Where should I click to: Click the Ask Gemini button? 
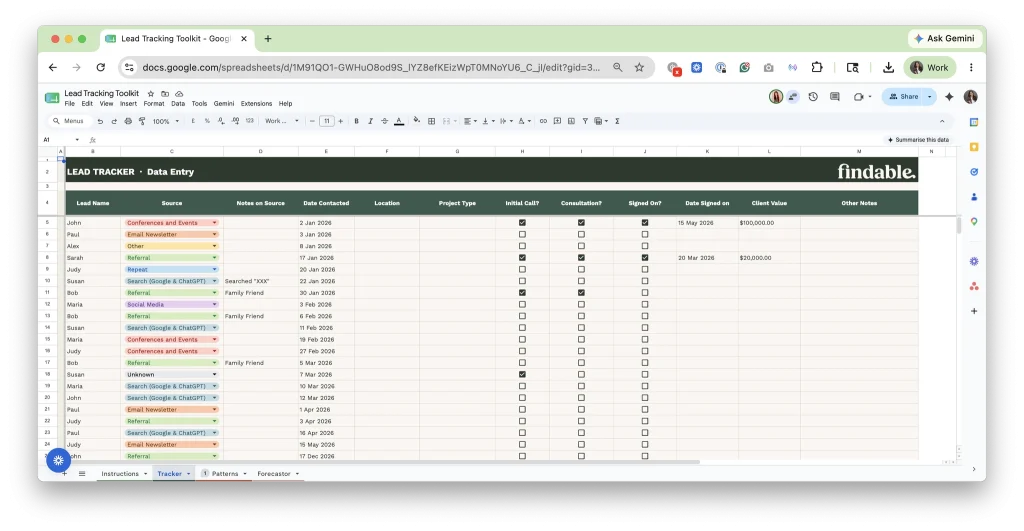[x=944, y=39]
